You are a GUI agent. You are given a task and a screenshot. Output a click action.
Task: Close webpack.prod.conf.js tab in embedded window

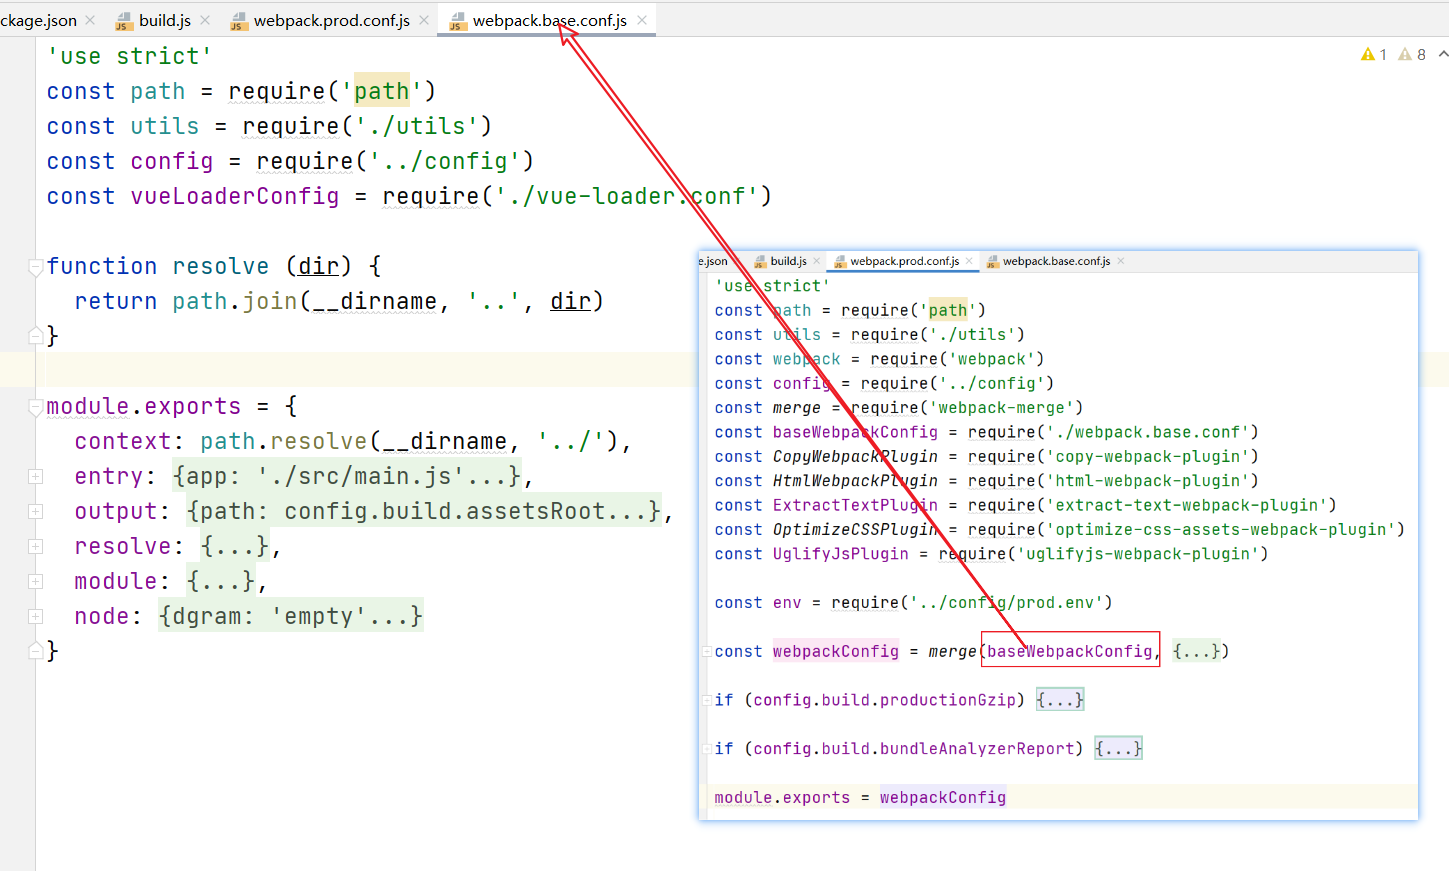(969, 261)
